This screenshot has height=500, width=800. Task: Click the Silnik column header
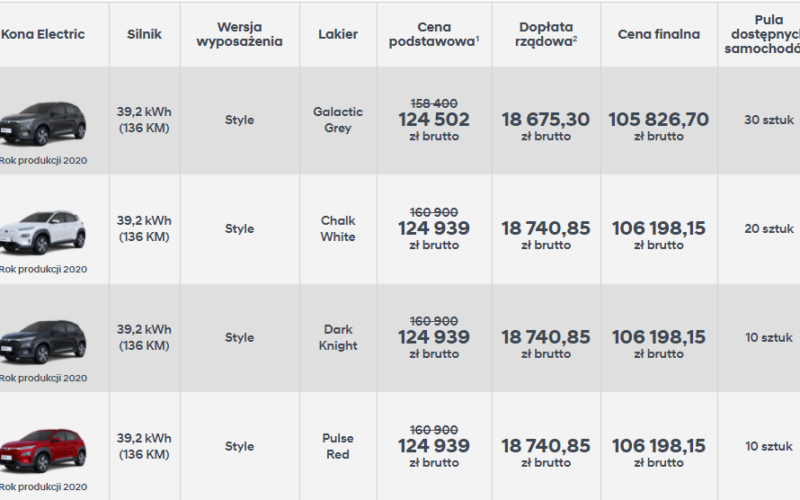click(x=144, y=34)
